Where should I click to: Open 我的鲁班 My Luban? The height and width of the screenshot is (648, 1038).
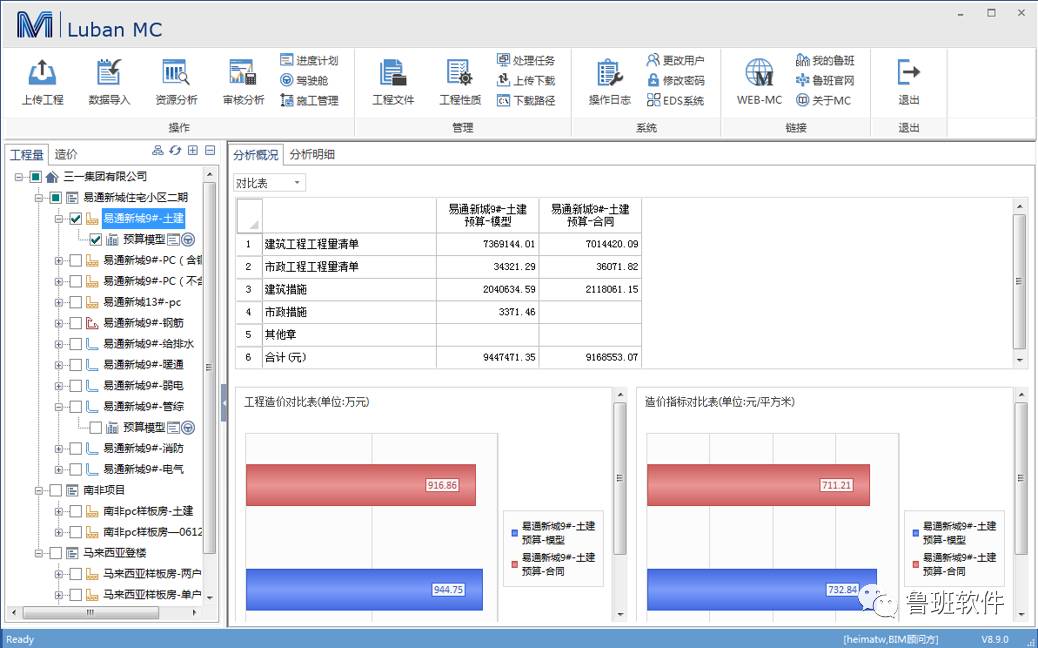pyautogui.click(x=825, y=60)
